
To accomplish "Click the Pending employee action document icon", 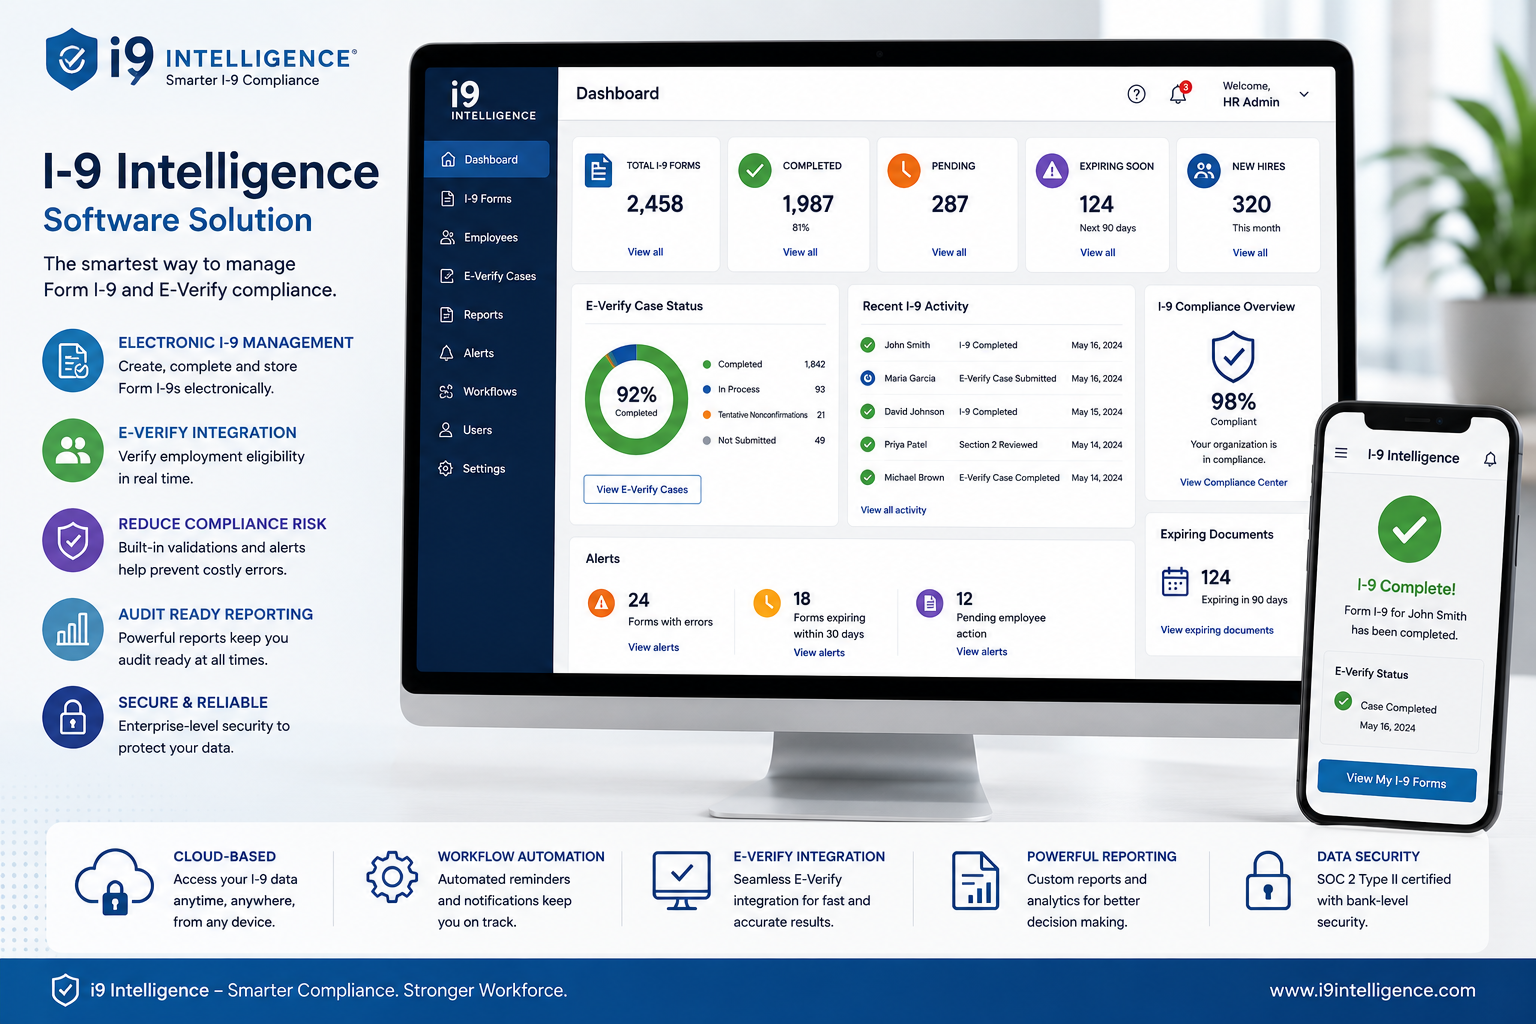I will (x=930, y=603).
